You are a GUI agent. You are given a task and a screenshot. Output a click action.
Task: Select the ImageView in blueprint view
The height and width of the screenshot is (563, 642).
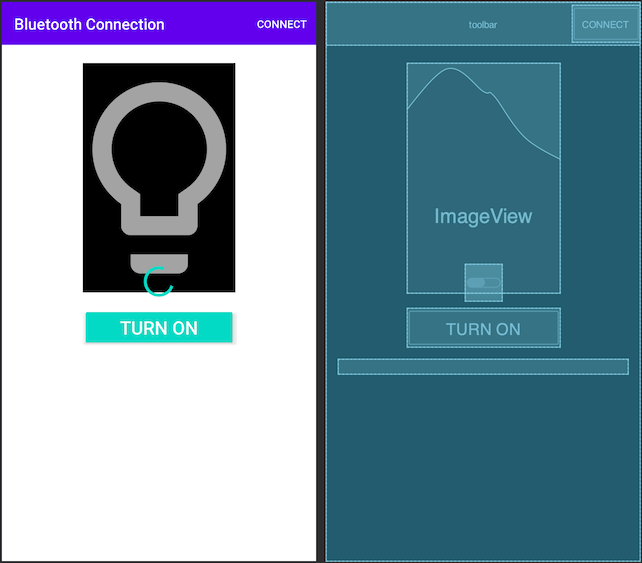484,178
